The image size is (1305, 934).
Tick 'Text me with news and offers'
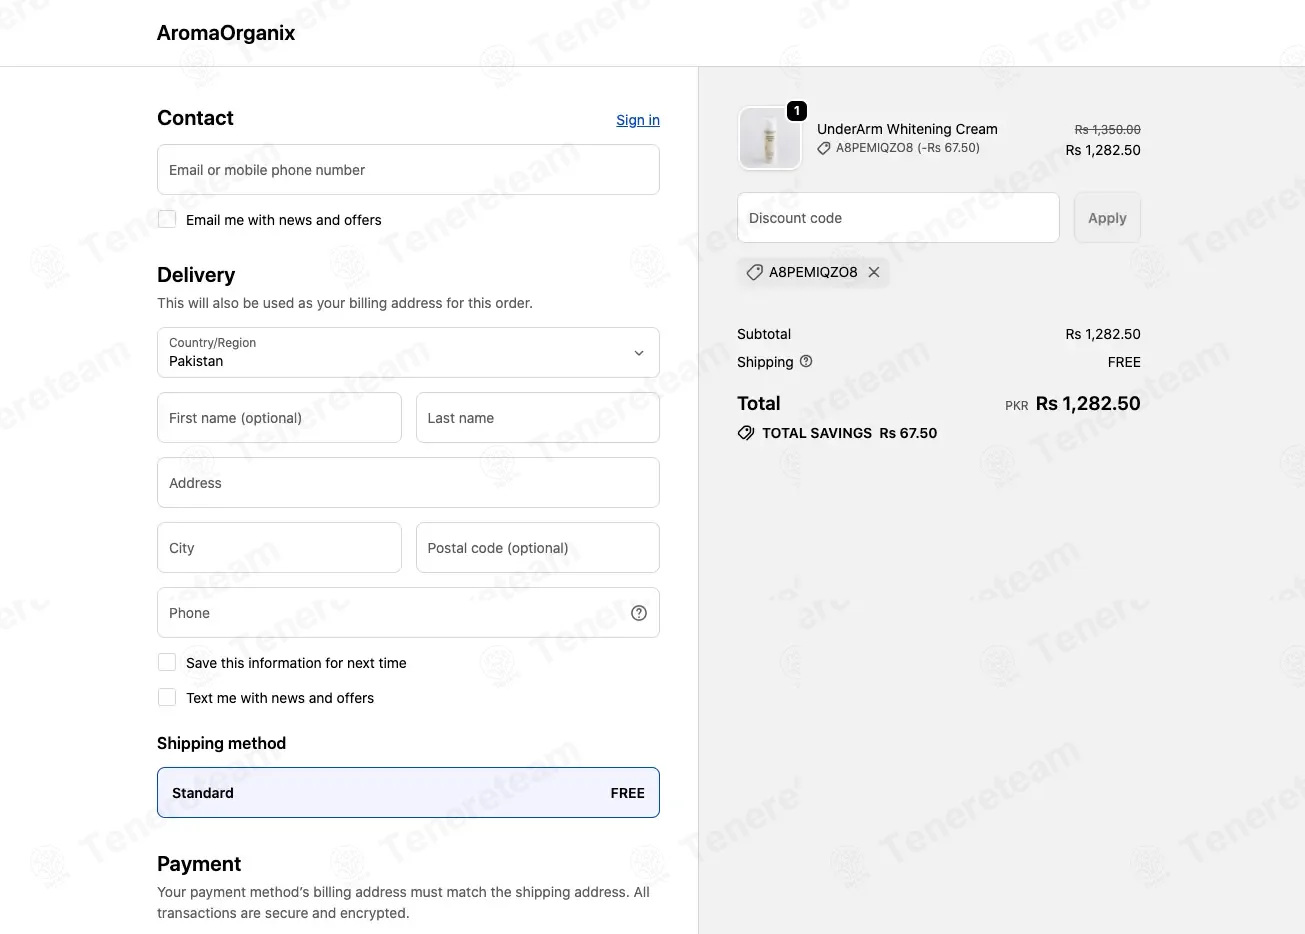[x=167, y=697]
